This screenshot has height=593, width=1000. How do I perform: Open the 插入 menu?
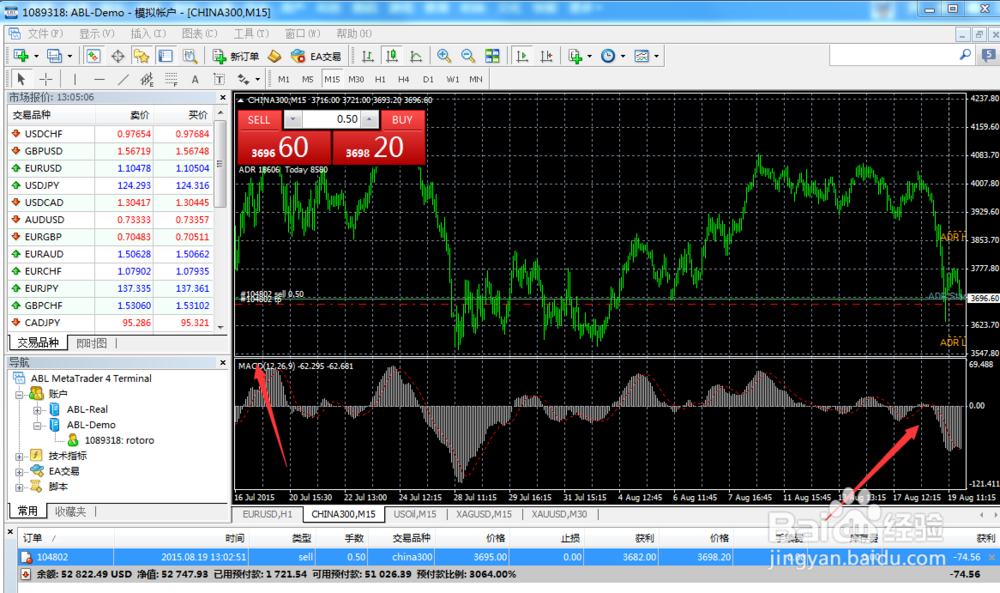(x=148, y=33)
